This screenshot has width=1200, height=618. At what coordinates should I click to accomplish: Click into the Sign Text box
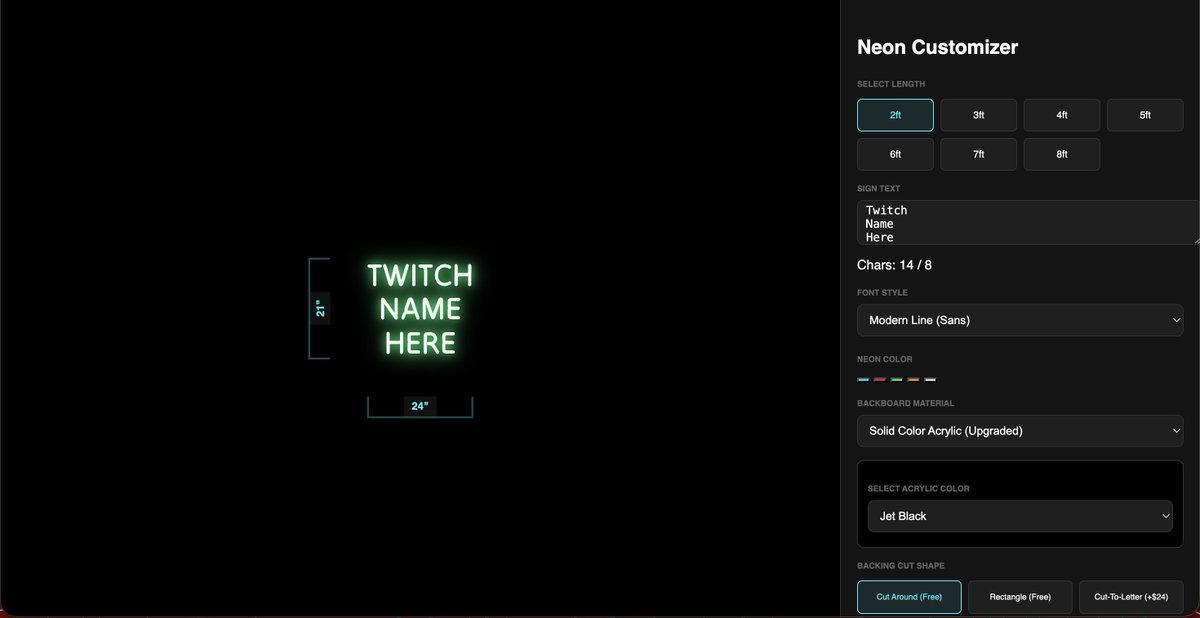coord(1028,222)
